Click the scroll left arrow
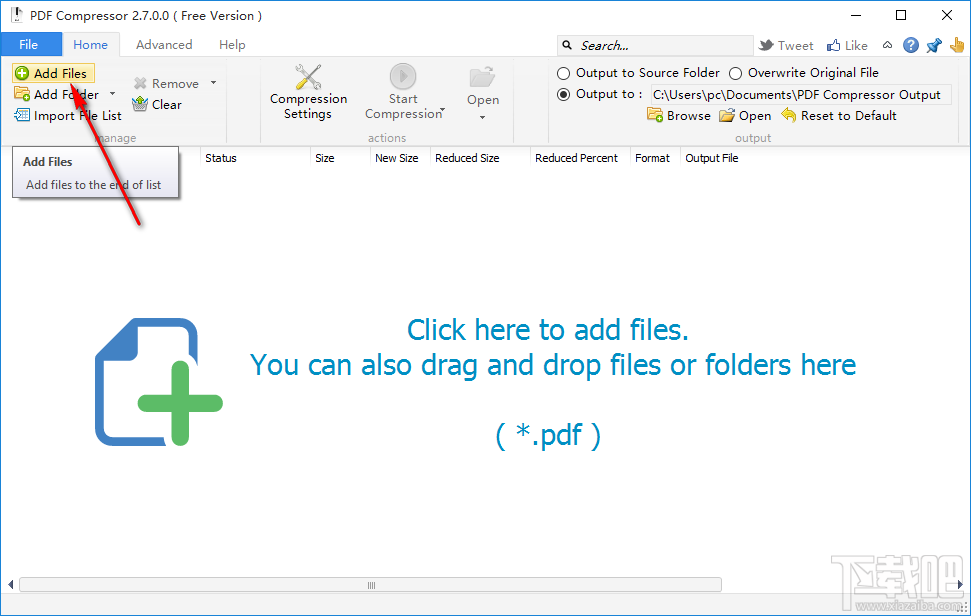Image resolution: width=971 pixels, height=616 pixels. [x=10, y=585]
